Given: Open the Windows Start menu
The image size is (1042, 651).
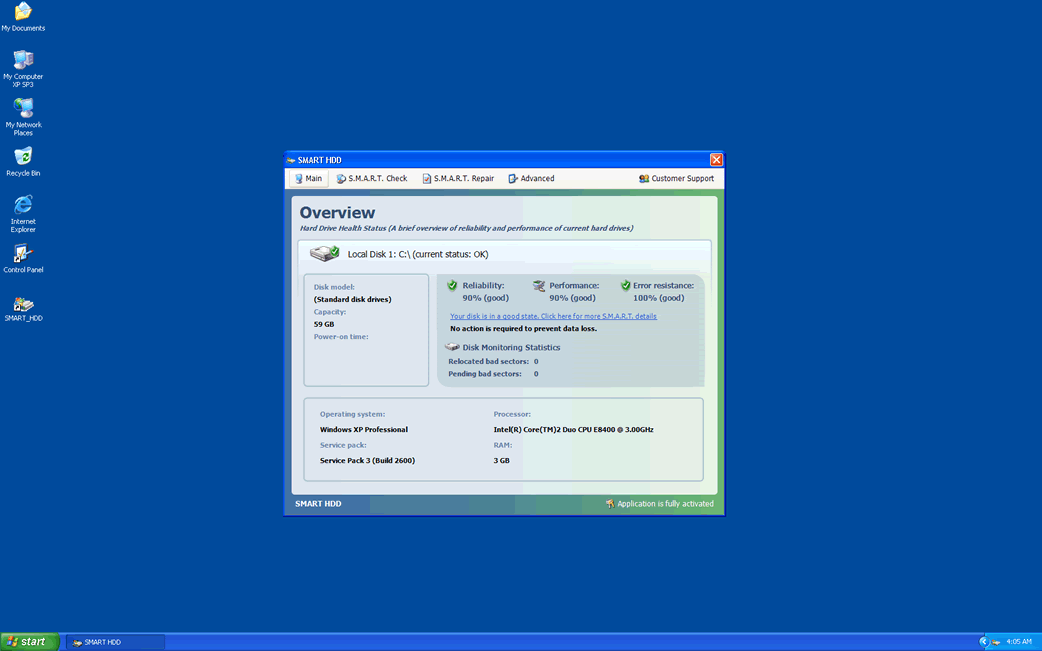Looking at the screenshot, I should pos(30,642).
